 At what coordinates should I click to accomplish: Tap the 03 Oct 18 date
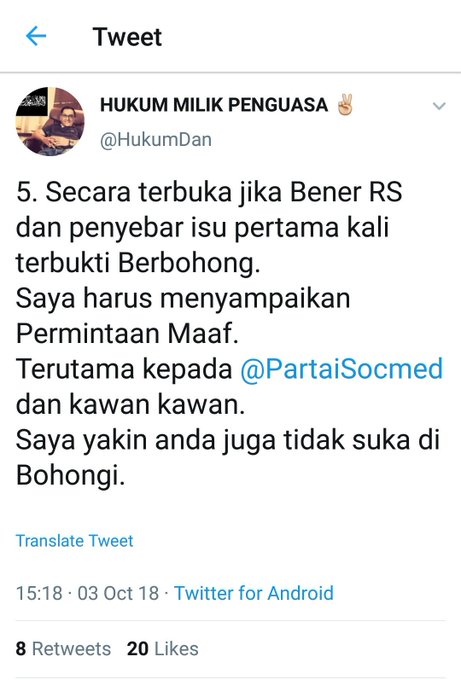click(x=118, y=593)
